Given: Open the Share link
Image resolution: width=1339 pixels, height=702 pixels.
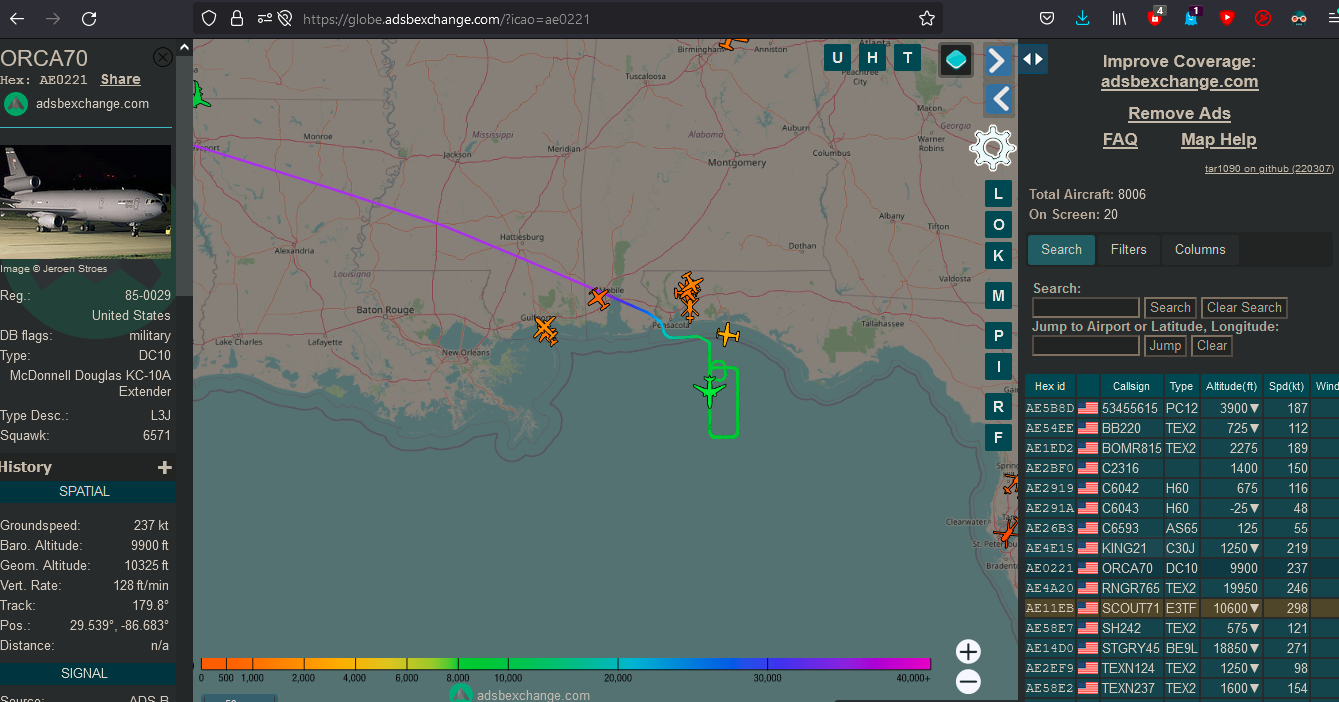Looking at the screenshot, I should (x=120, y=79).
